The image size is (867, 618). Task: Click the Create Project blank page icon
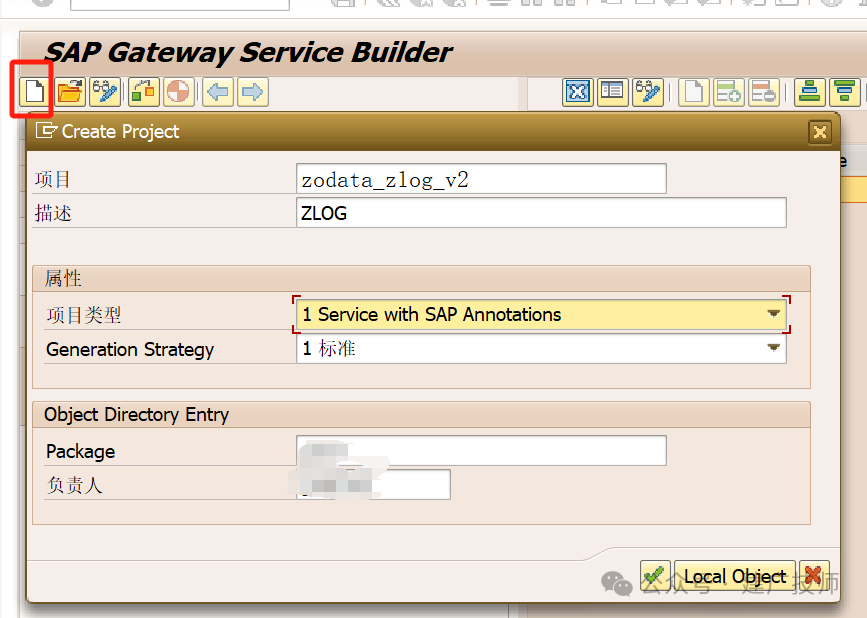coord(34,91)
